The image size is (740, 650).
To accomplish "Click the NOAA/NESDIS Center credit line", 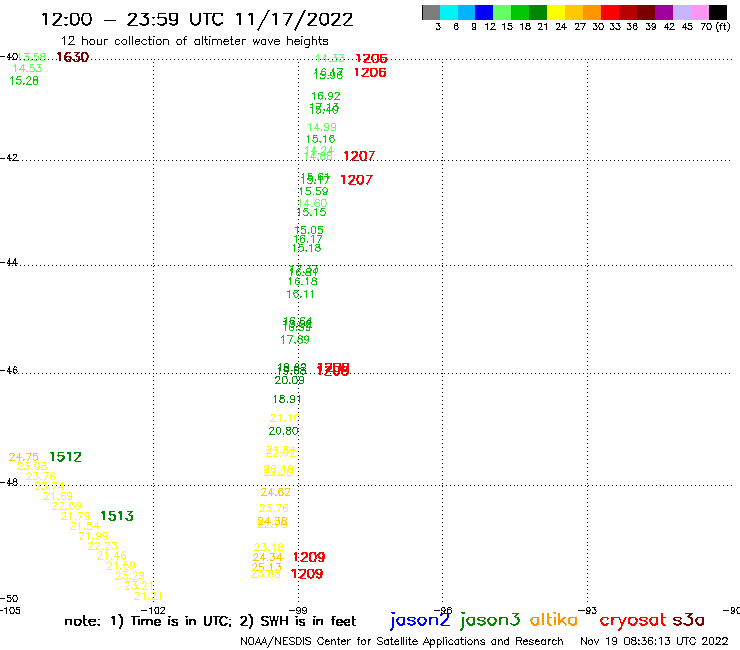I will pos(402,641).
